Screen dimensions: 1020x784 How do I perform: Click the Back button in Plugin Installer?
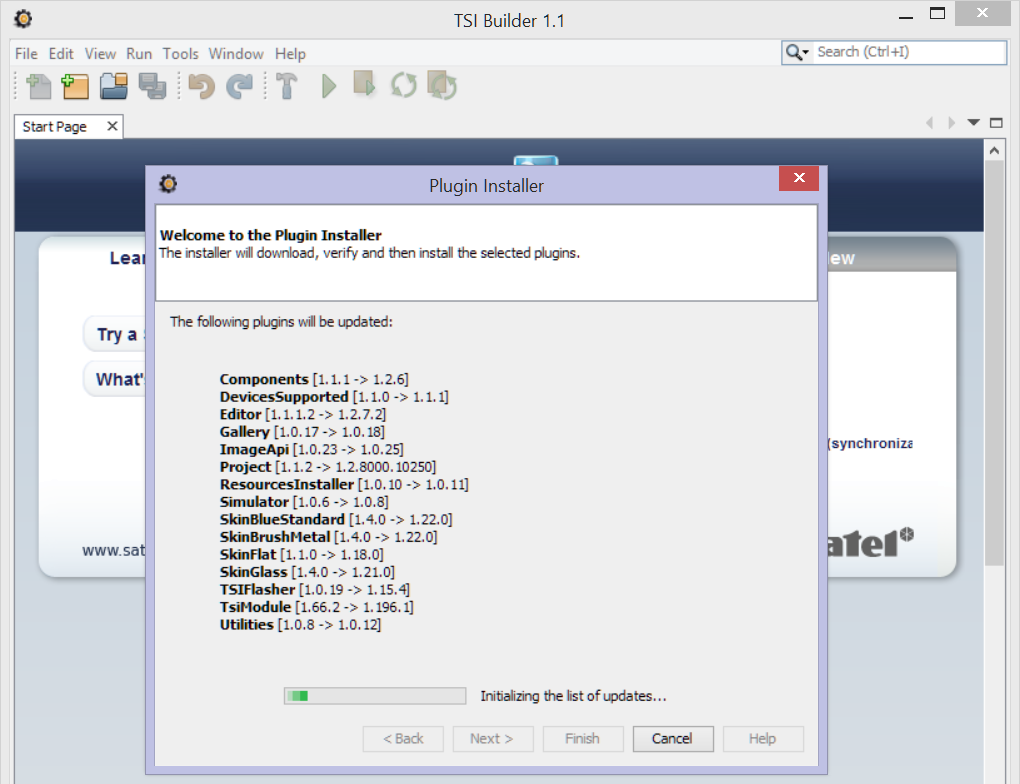(403, 739)
